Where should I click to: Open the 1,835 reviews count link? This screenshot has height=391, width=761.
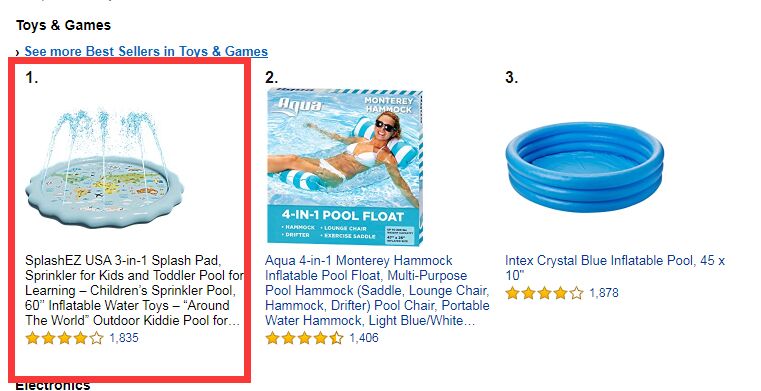(124, 338)
